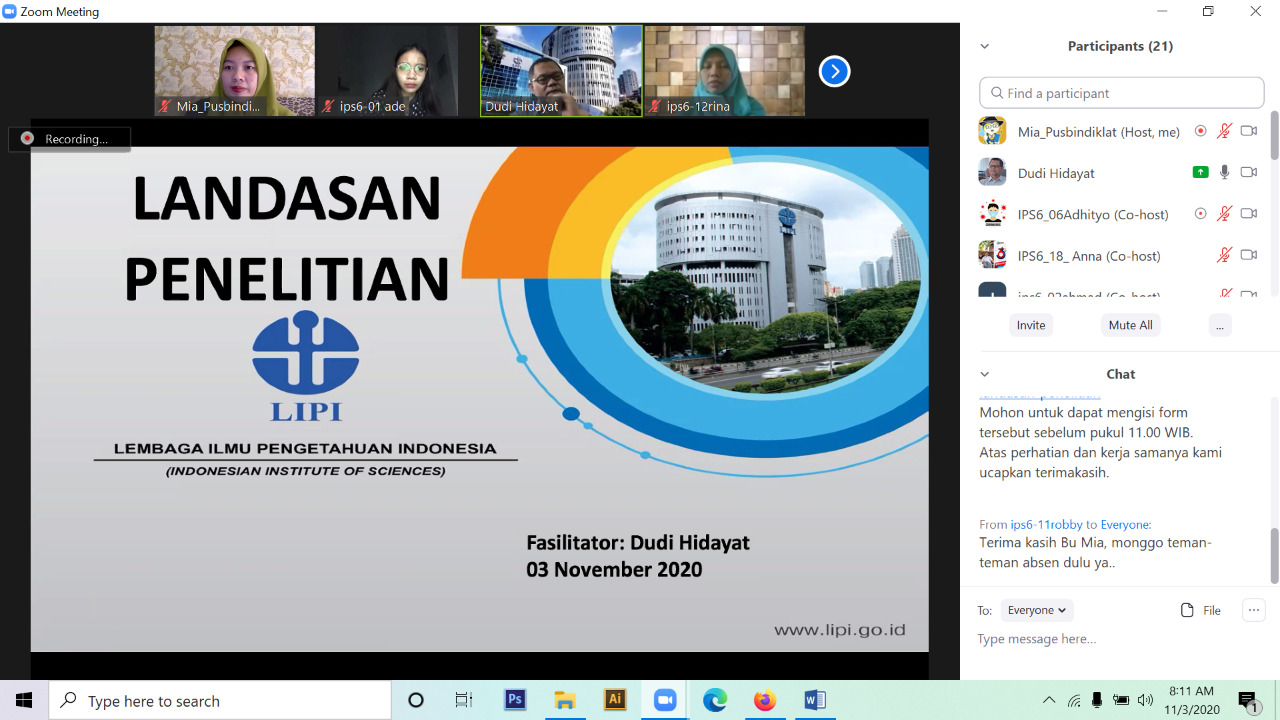Click the Mute All button

(x=1130, y=325)
